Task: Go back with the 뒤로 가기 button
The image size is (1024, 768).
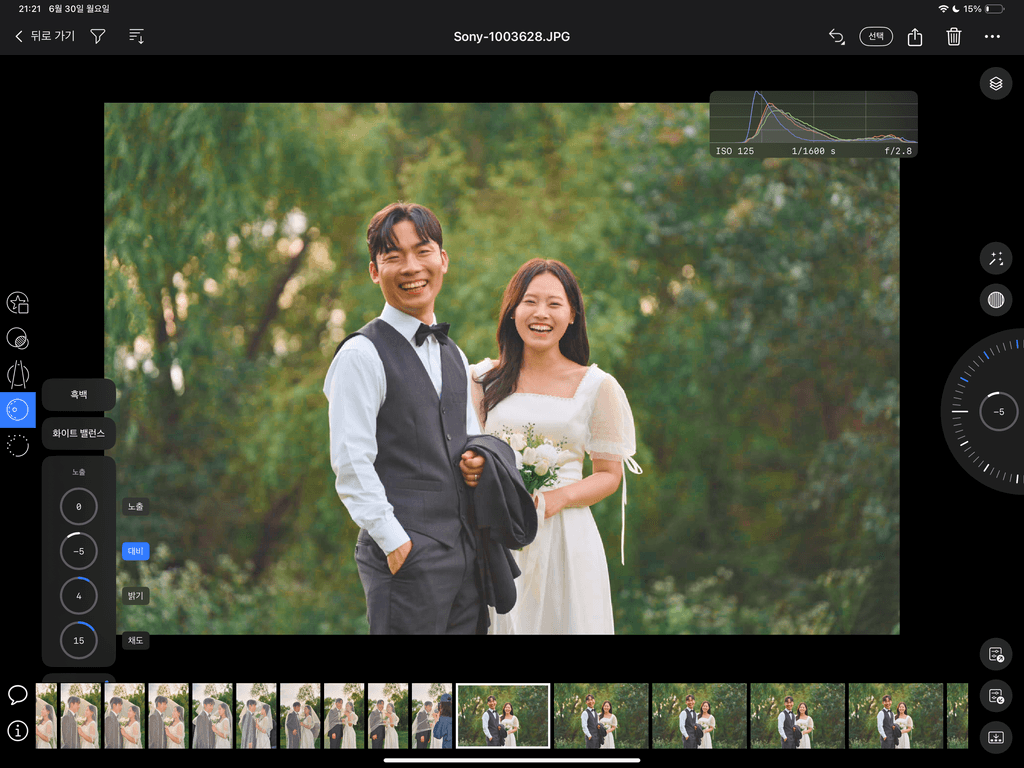Action: tap(45, 36)
